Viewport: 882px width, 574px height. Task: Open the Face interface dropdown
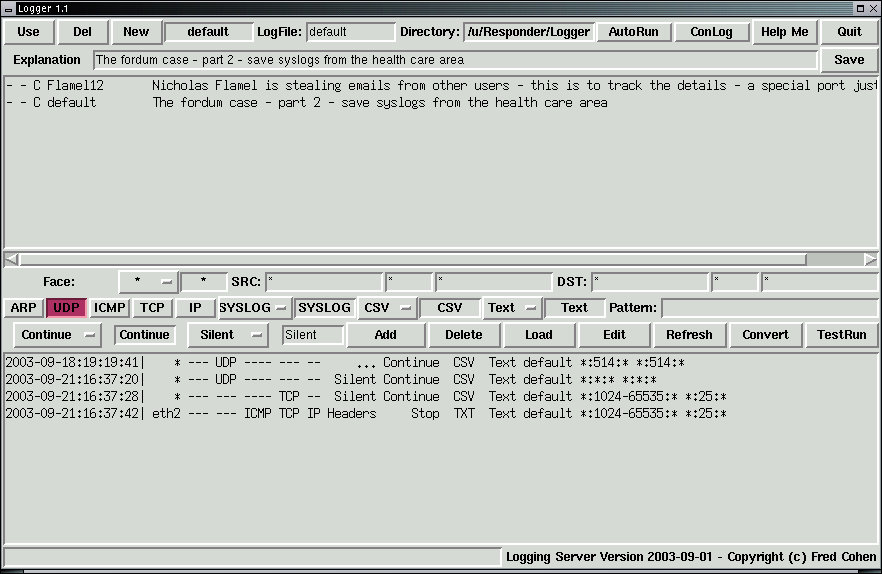148,282
